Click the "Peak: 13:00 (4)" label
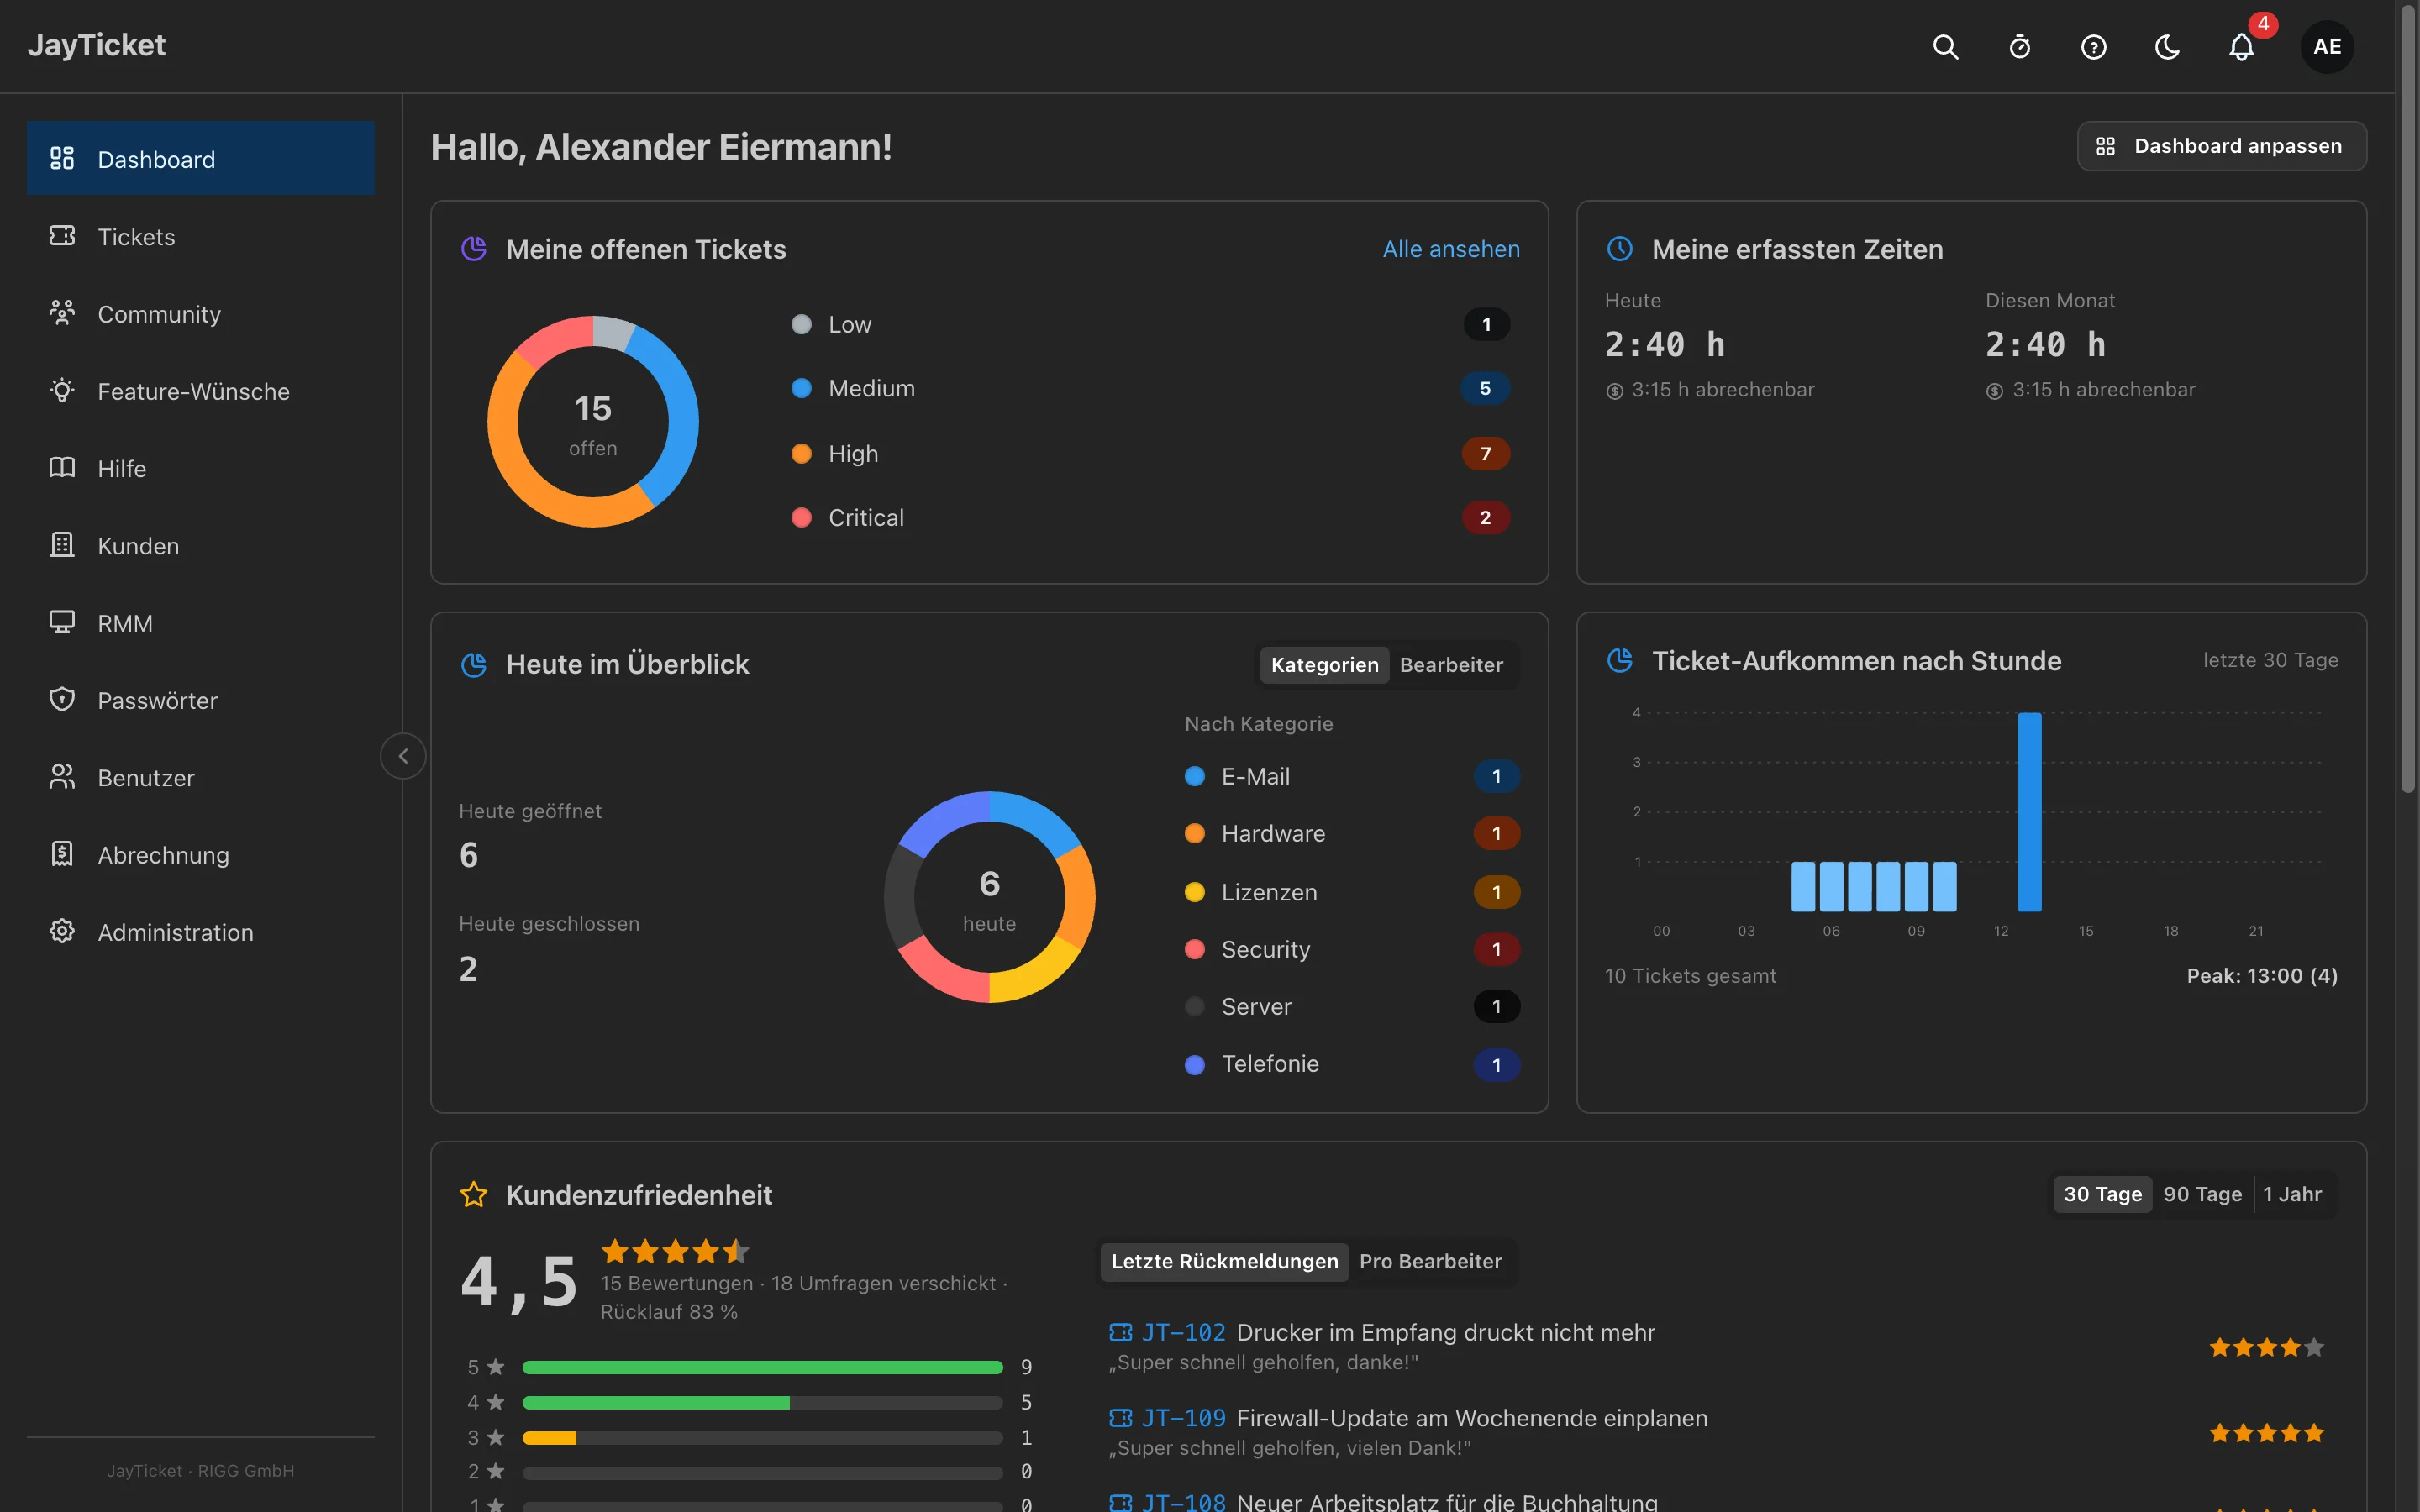 click(x=2262, y=975)
